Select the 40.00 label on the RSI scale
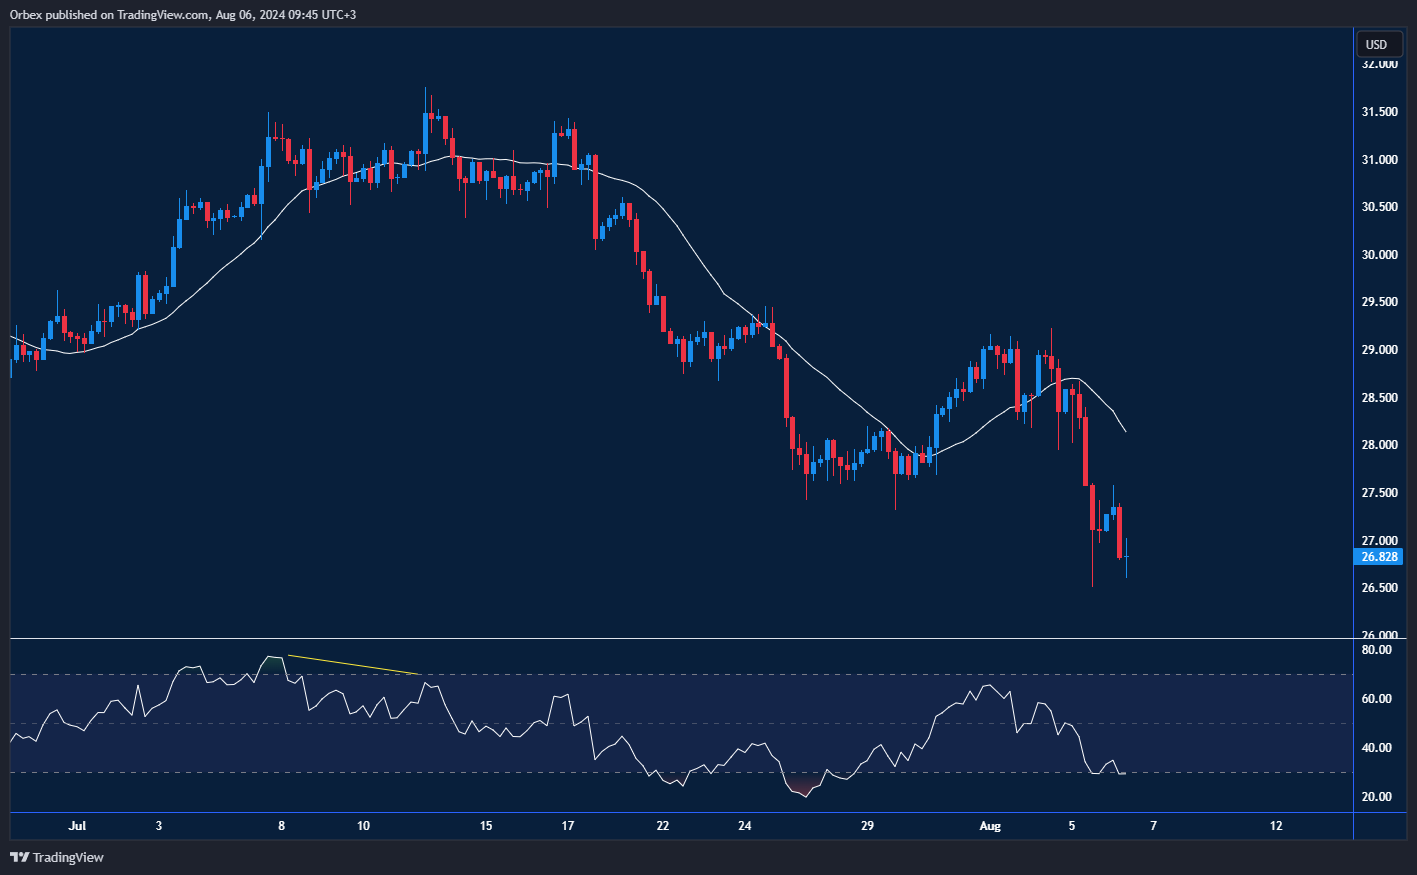This screenshot has width=1417, height=875. (x=1377, y=748)
